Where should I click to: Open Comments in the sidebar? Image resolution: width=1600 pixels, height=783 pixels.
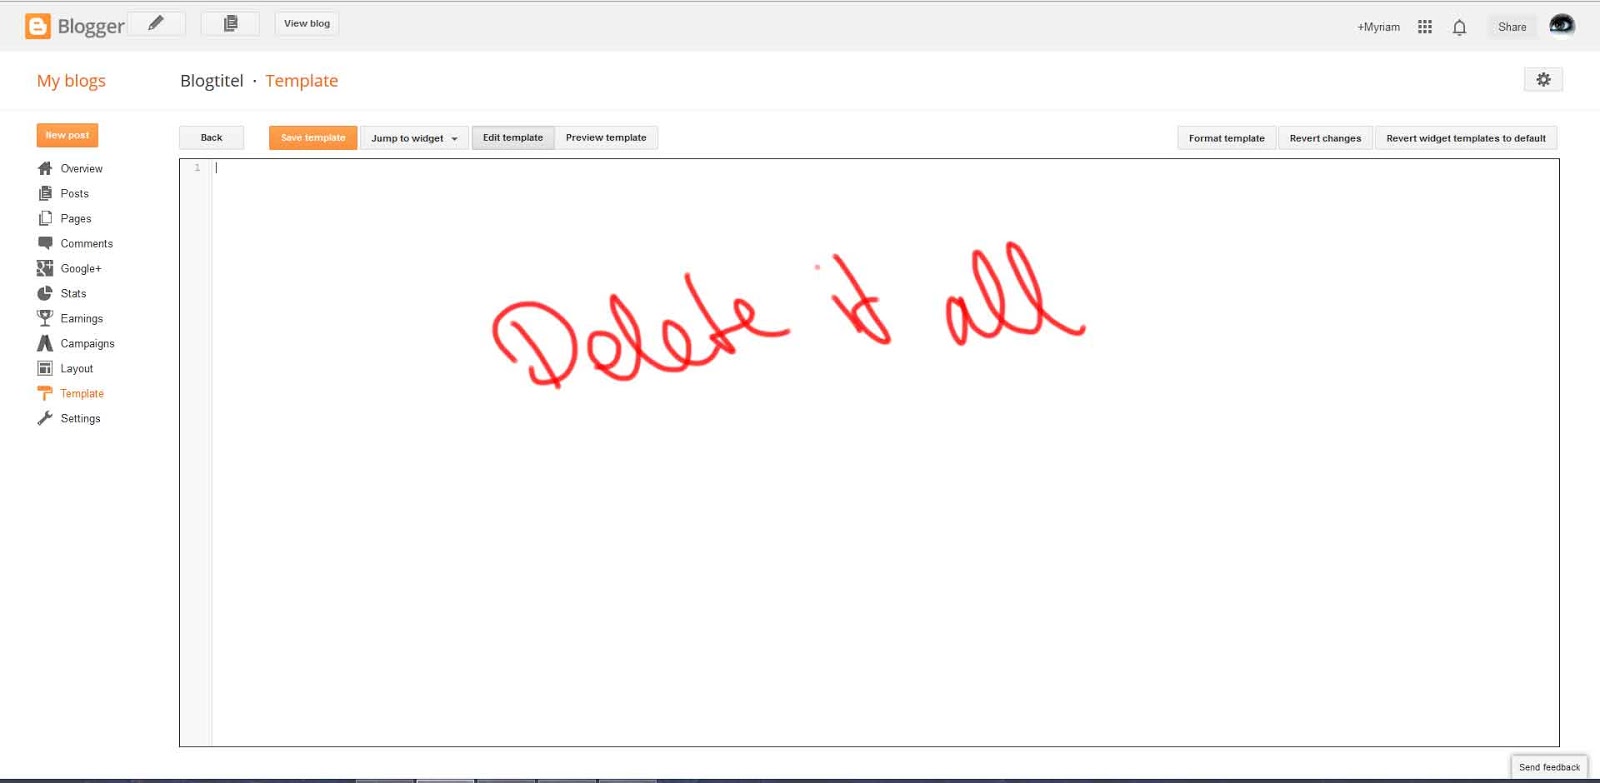pos(87,243)
